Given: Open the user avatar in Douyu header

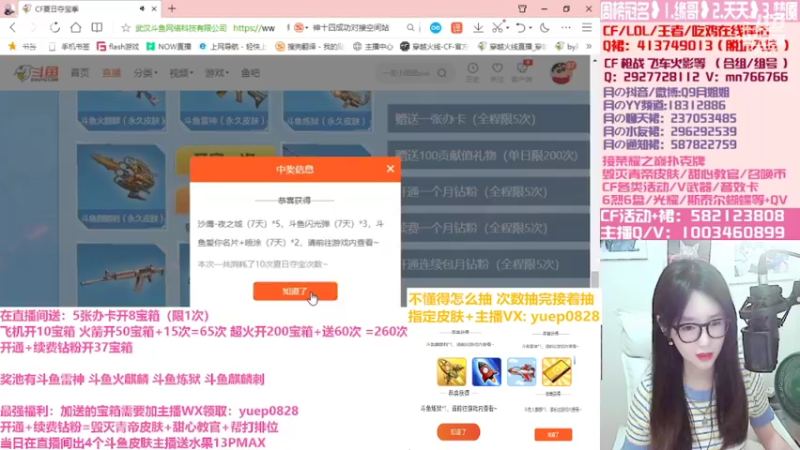Looking at the screenshot, I should [561, 72].
